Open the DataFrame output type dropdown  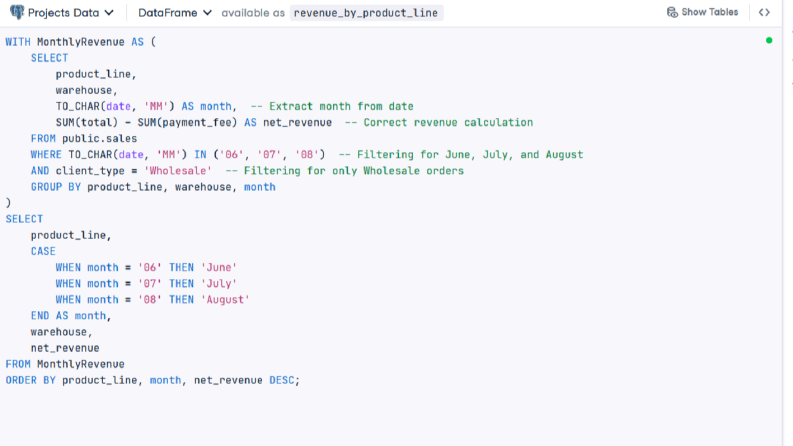click(x=175, y=13)
